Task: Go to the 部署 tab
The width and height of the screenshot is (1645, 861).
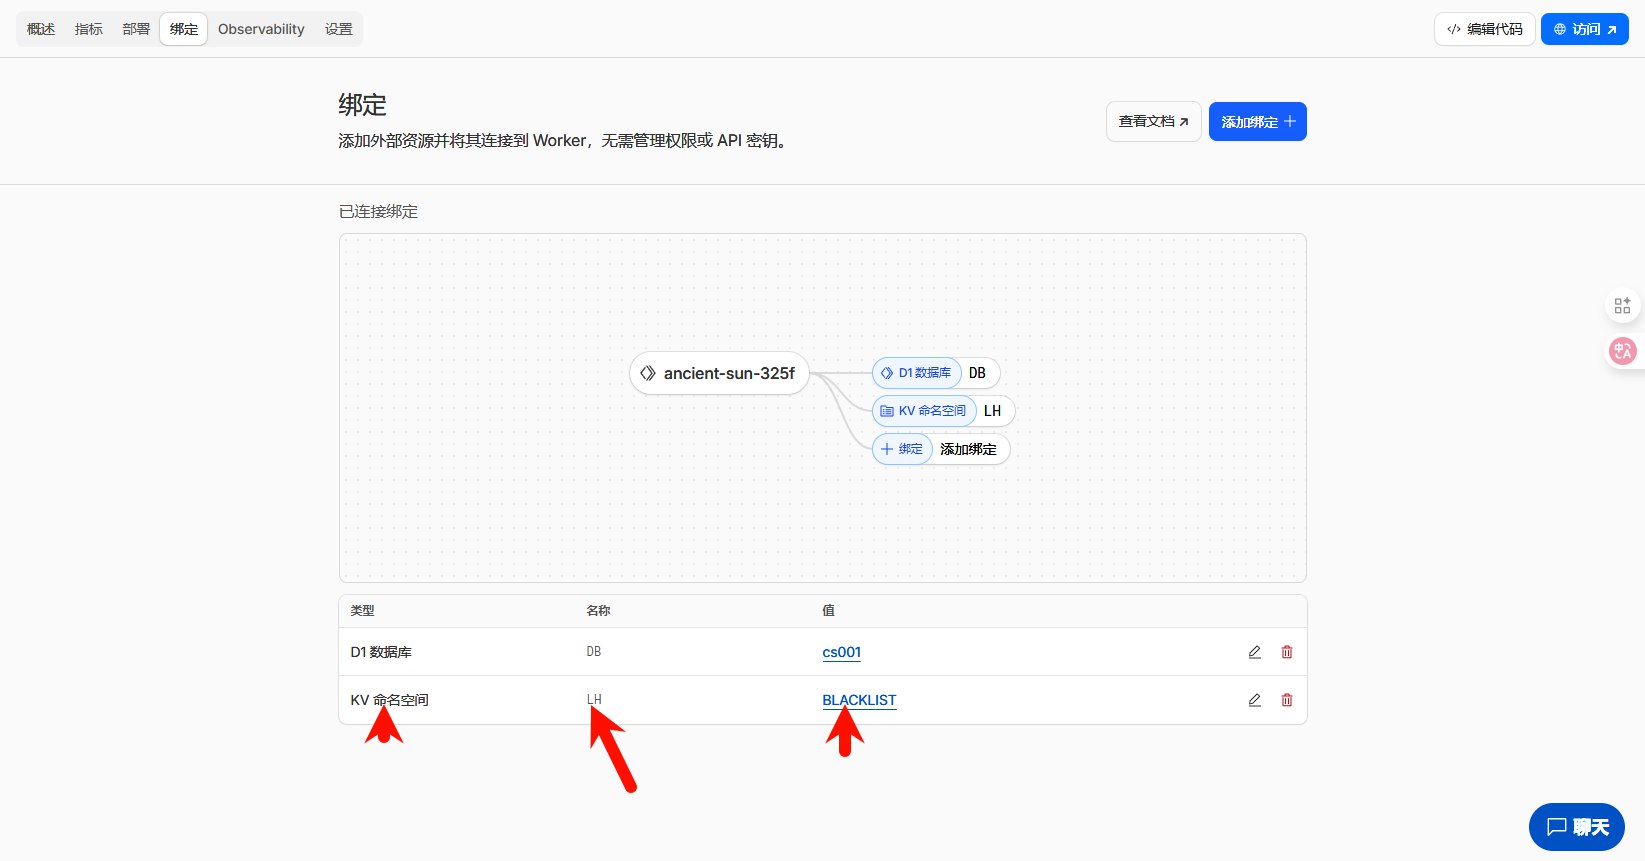Action: pos(136,29)
